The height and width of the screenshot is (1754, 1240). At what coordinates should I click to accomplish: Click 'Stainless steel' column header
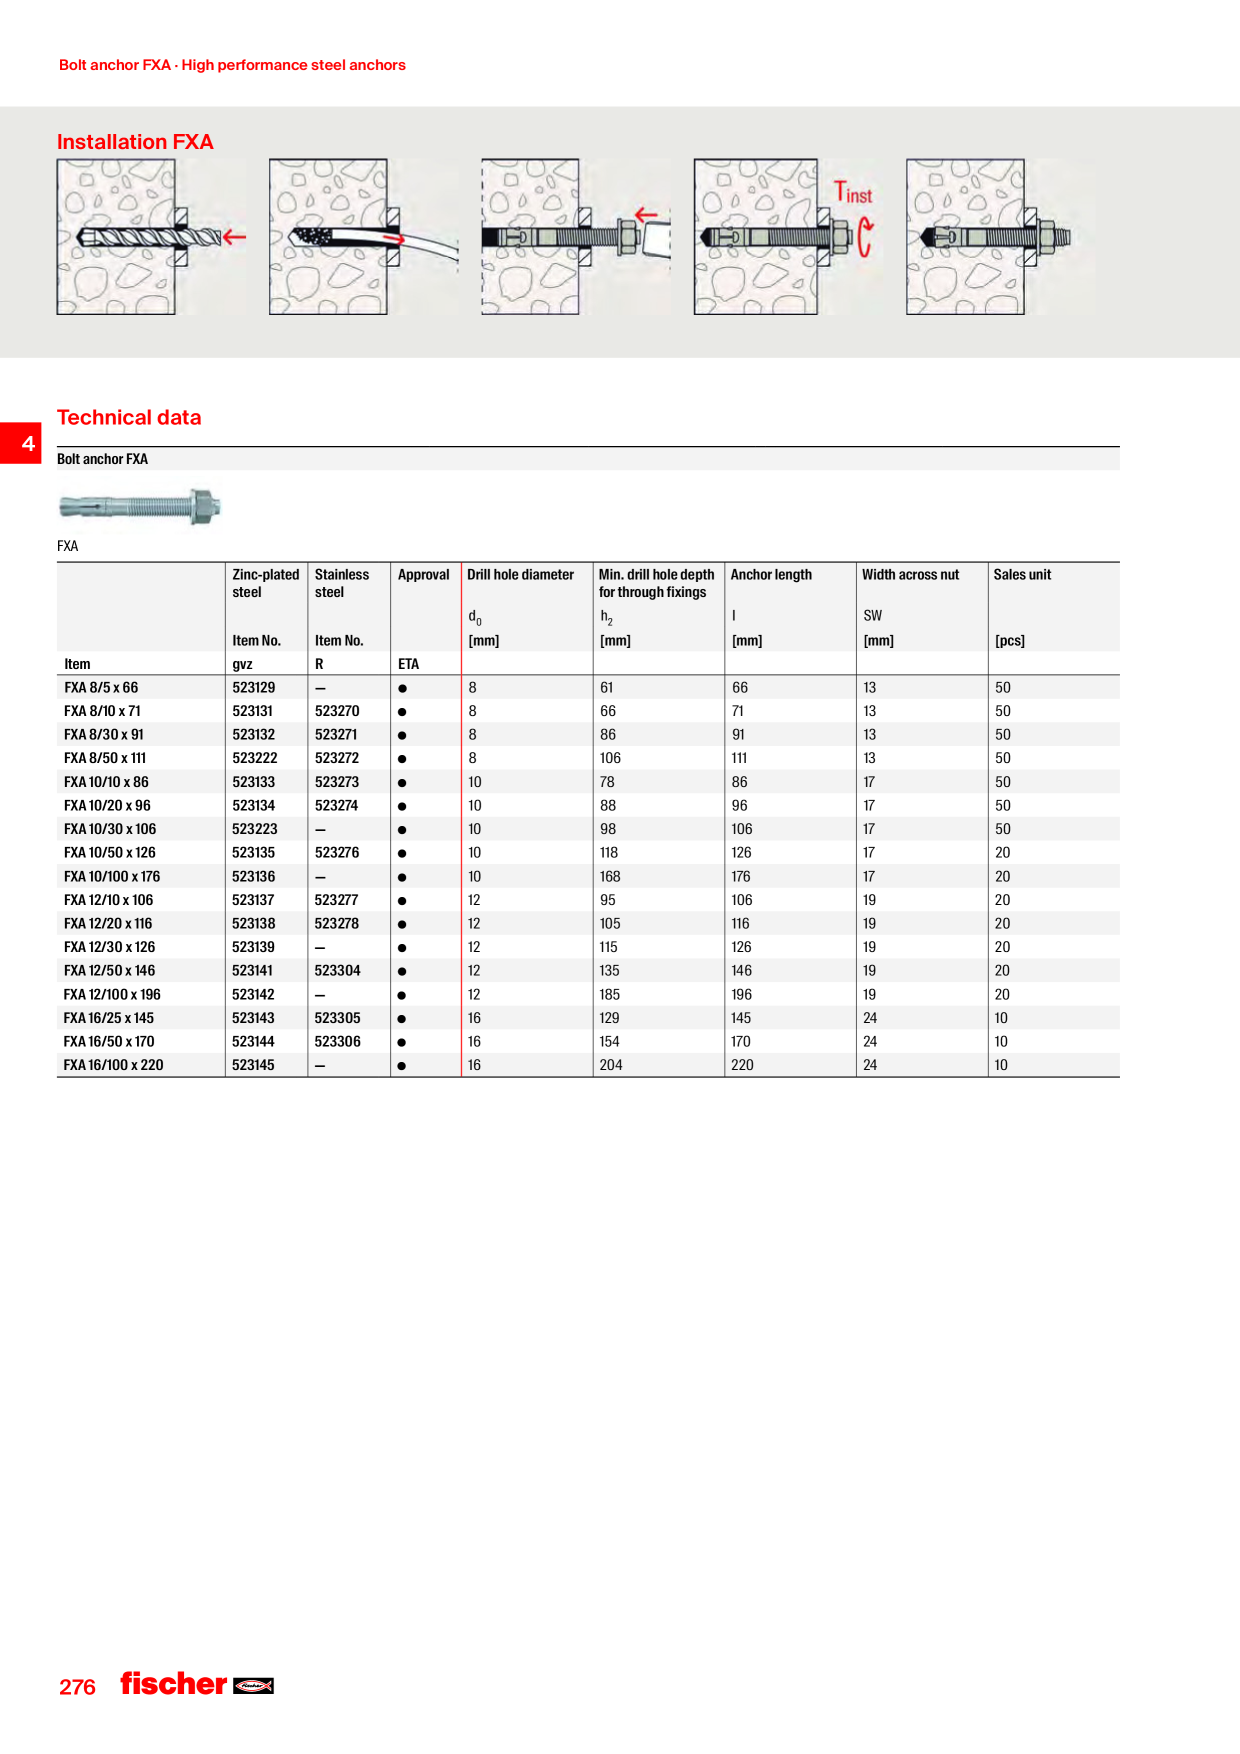coord(342,583)
